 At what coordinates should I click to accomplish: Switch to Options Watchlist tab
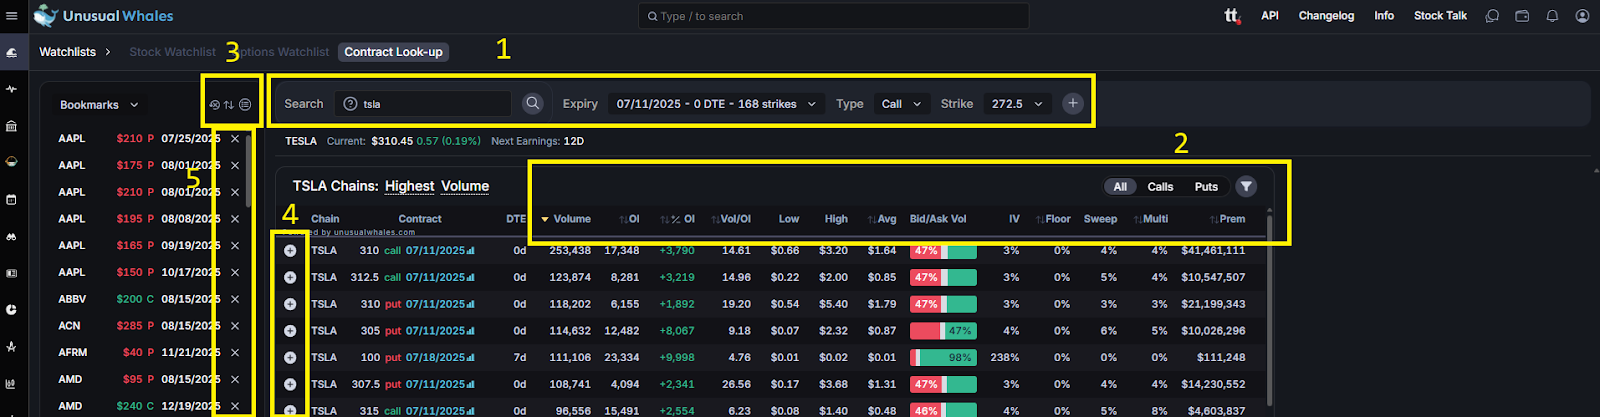pyautogui.click(x=282, y=52)
